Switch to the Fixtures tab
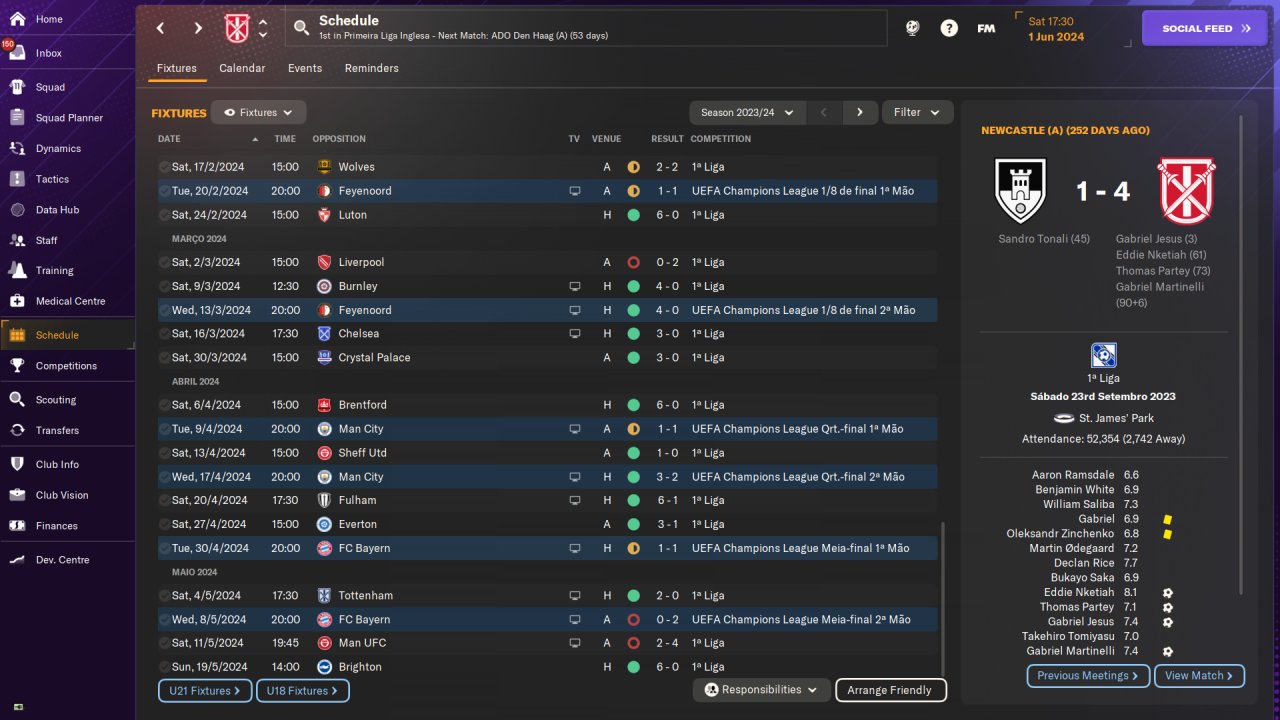The height and width of the screenshot is (720, 1280). pos(177,68)
